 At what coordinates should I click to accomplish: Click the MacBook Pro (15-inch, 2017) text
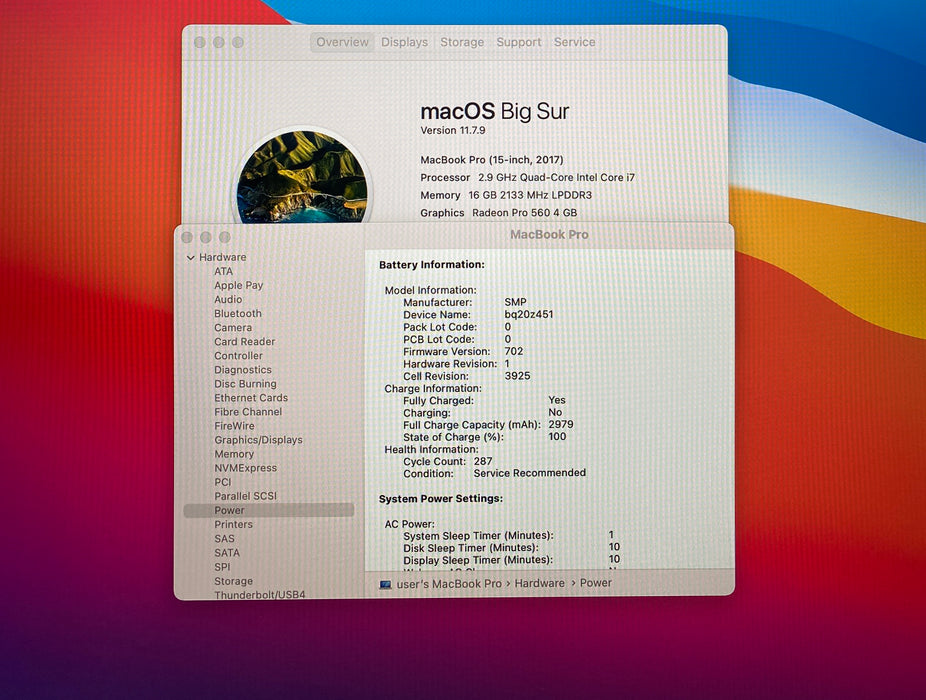click(x=492, y=159)
